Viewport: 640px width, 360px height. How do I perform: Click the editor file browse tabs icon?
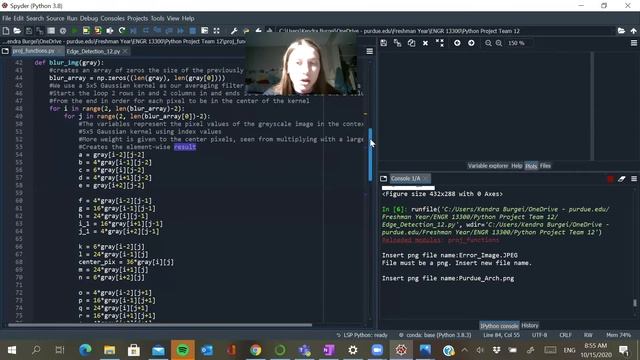[x=5, y=51]
